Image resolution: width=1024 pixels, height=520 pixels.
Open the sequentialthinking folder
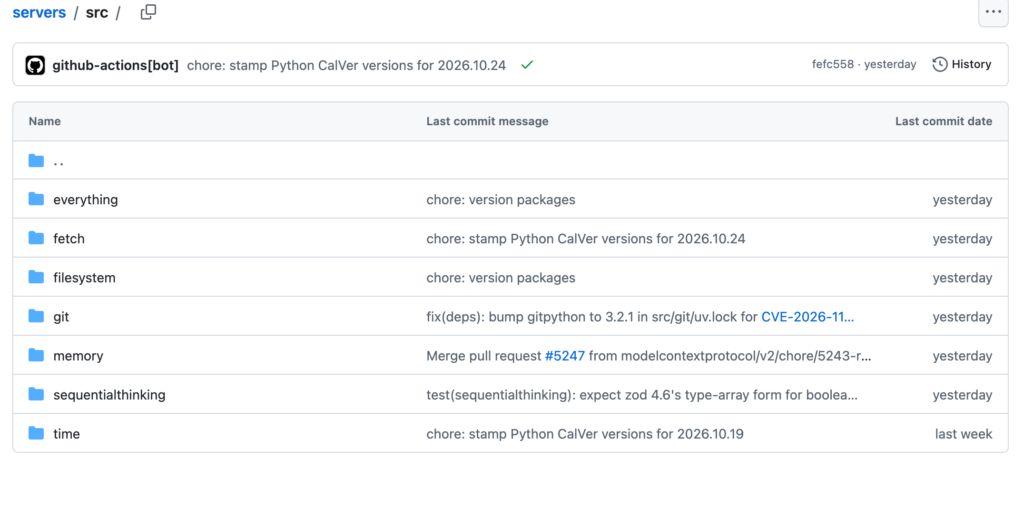click(109, 395)
